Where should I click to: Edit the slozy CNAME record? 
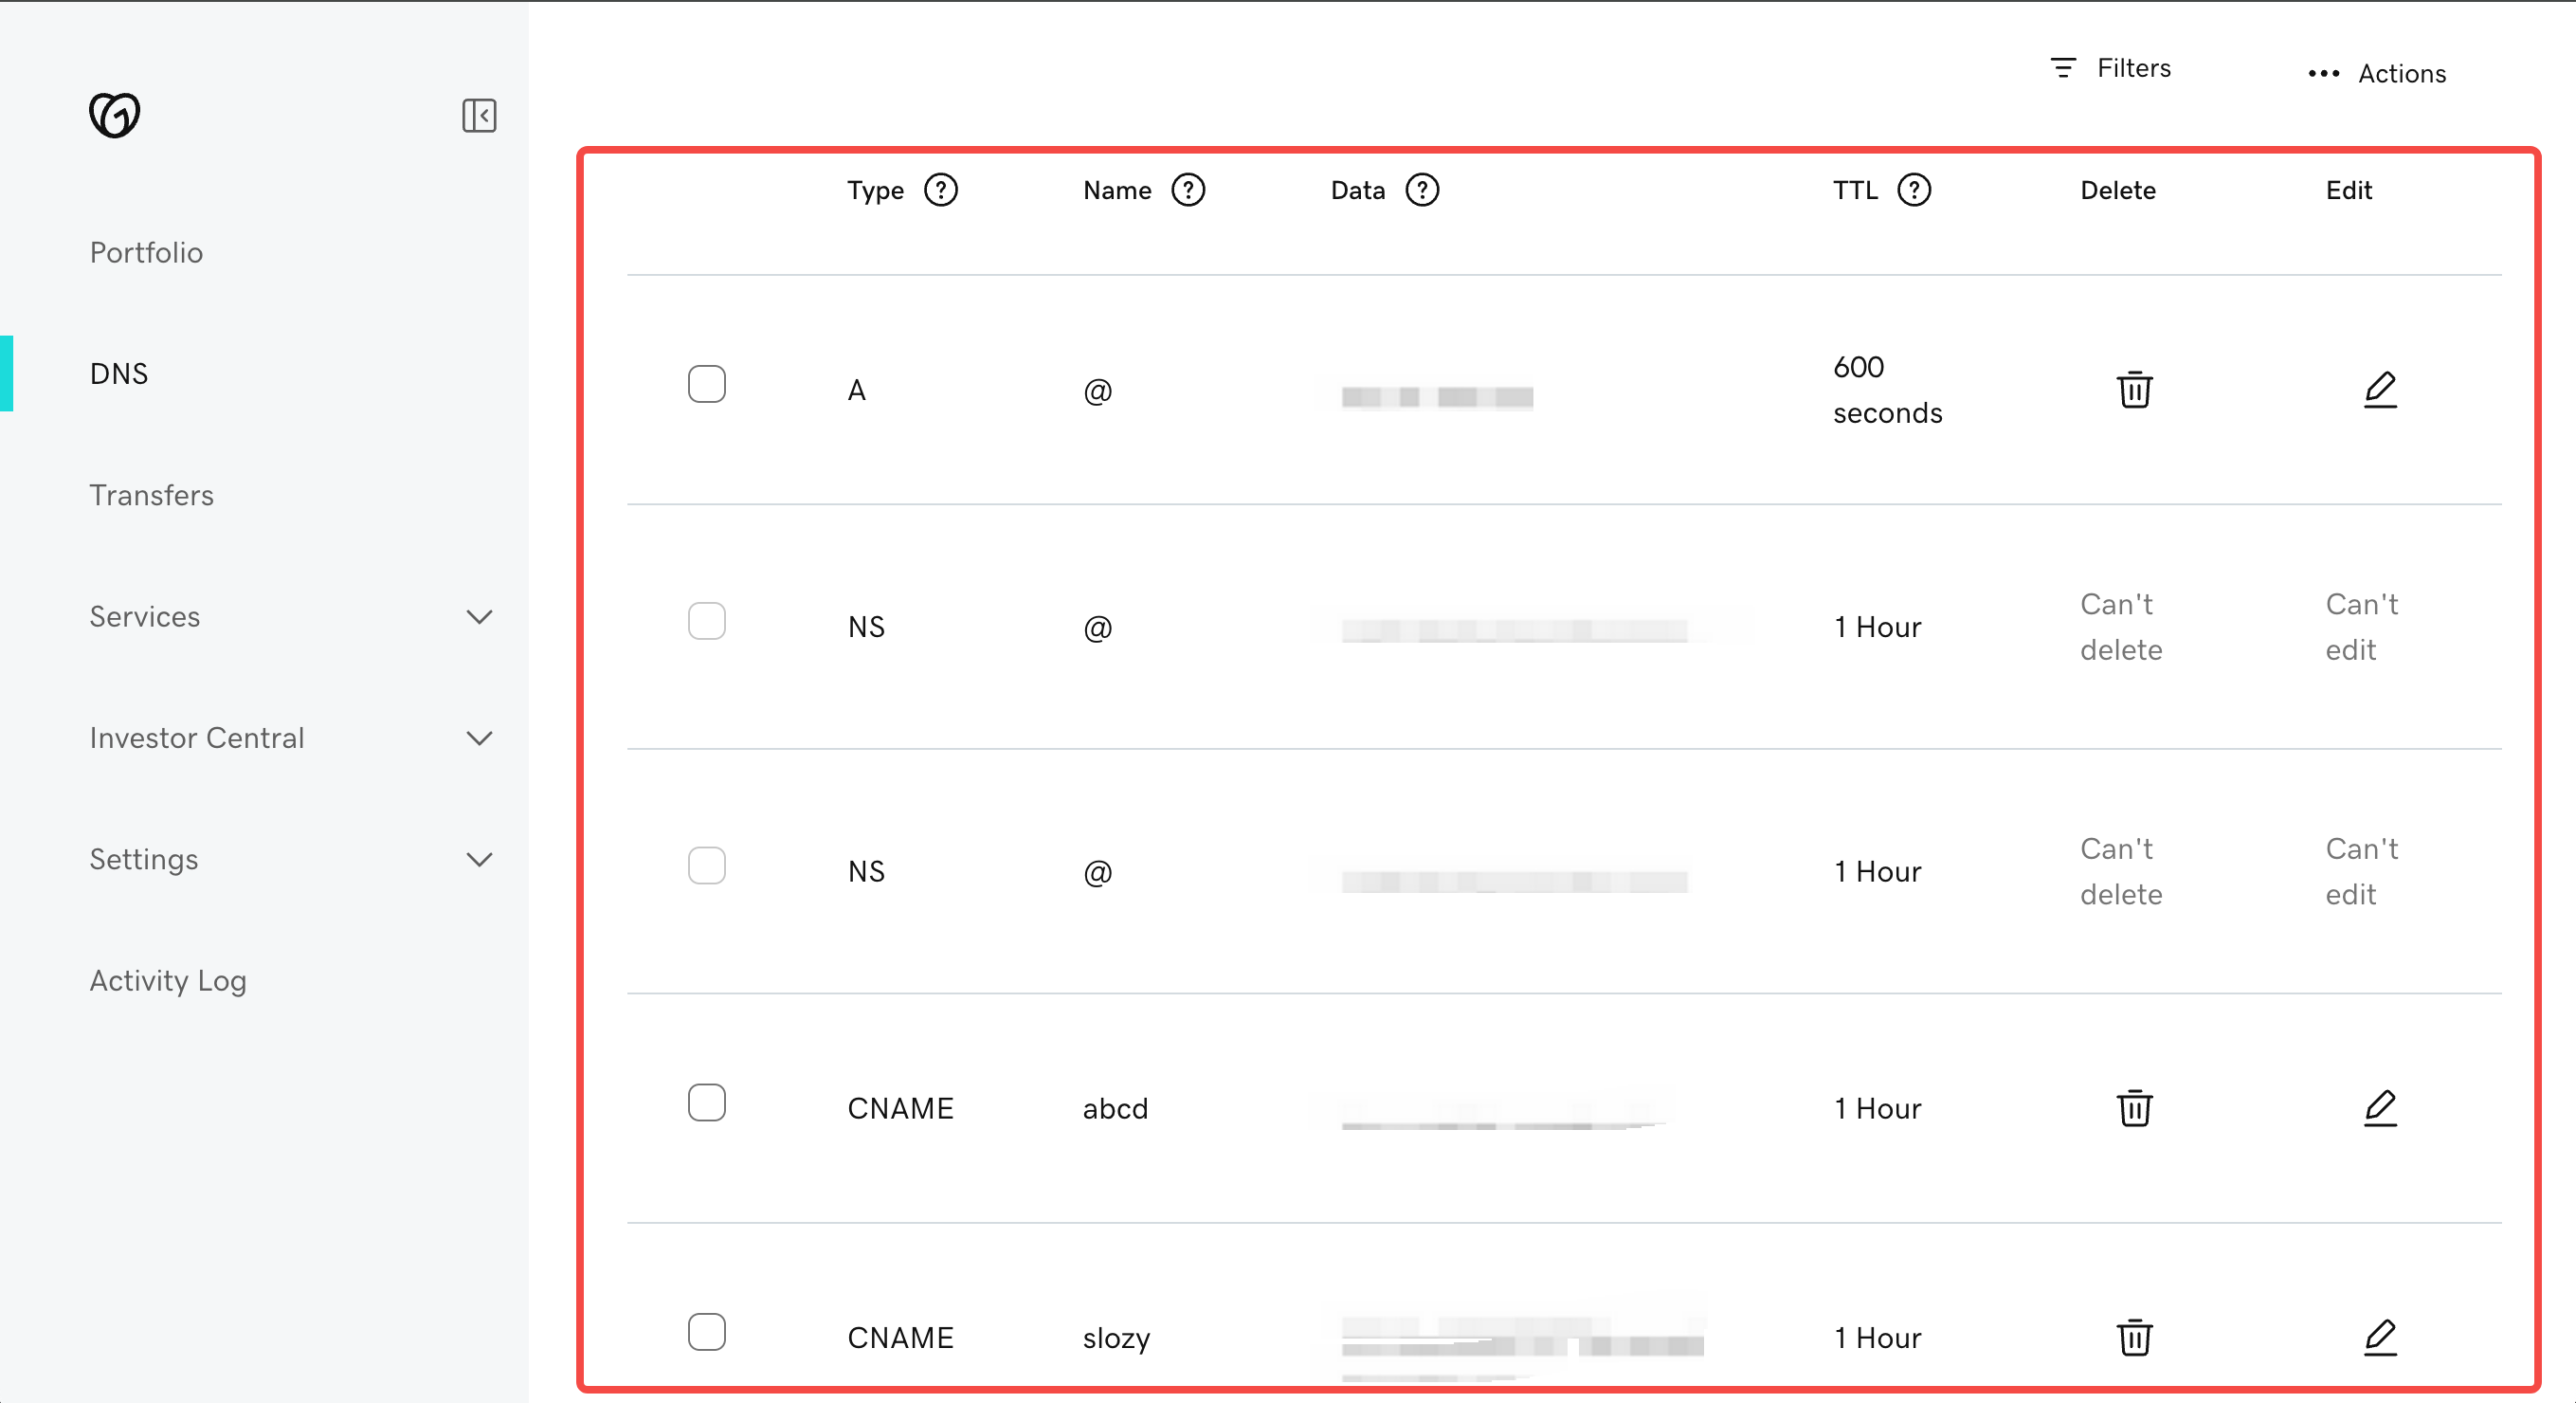2379,1336
